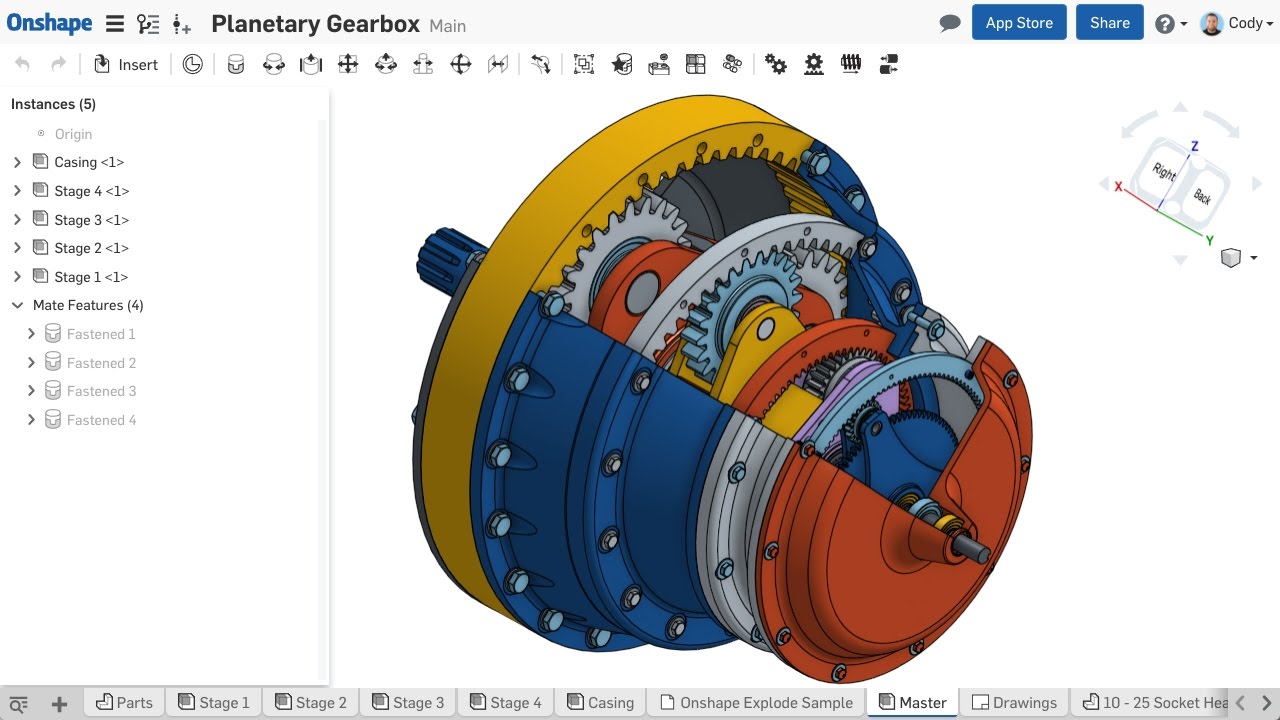The height and width of the screenshot is (720, 1280).
Task: Select the Fastened mate tool
Action: pyautogui.click(x=236, y=64)
